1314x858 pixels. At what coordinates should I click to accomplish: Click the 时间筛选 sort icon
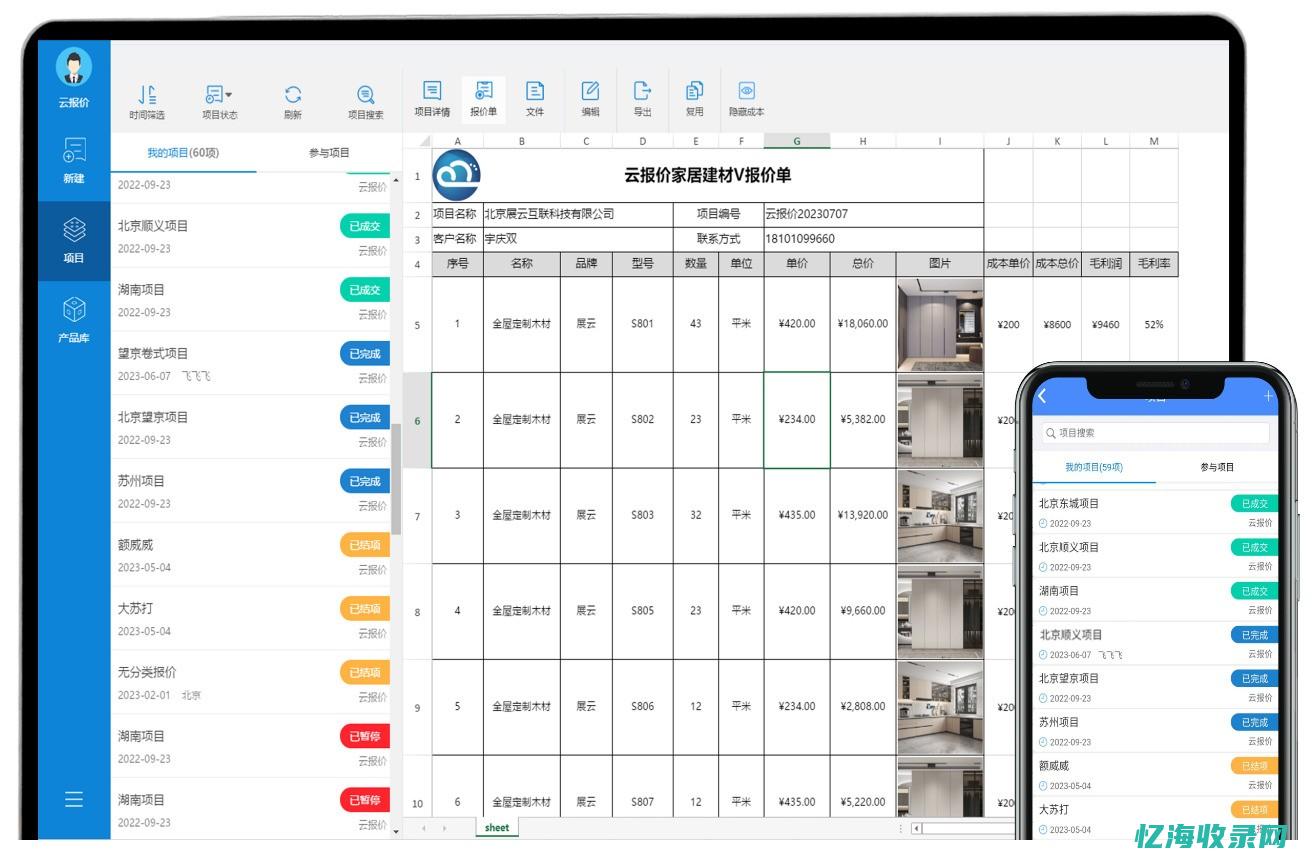click(147, 95)
